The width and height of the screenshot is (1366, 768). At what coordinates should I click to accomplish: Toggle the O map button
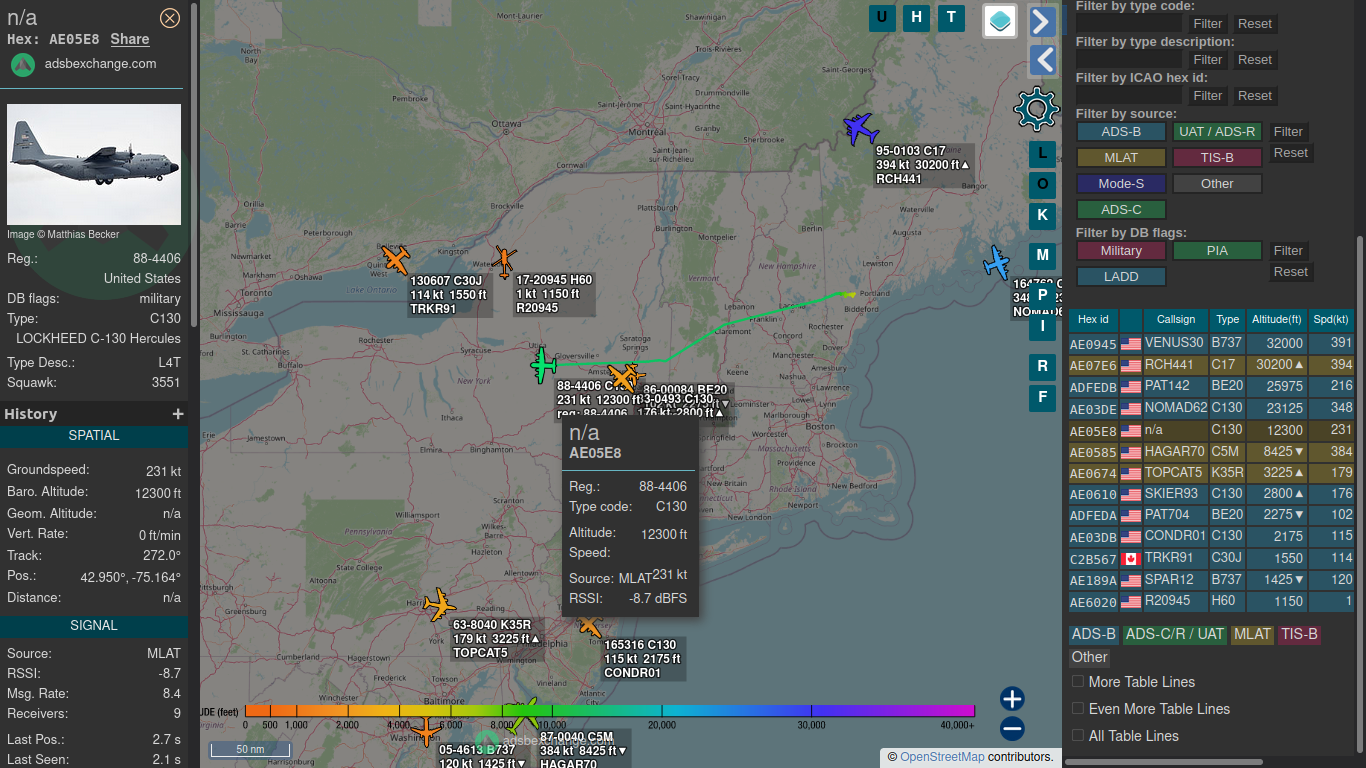(x=1042, y=184)
